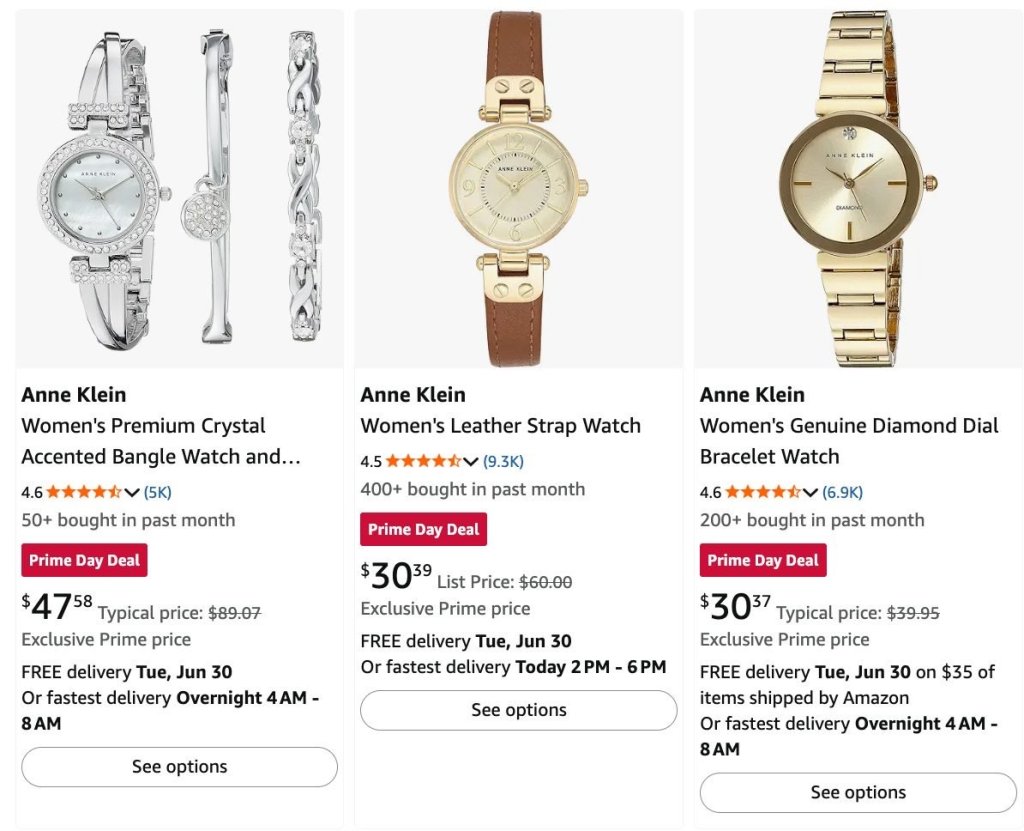Open Women's Genuine Diamond Dial Bracelet Watch title
The height and width of the screenshot is (831, 1024).
point(849,441)
